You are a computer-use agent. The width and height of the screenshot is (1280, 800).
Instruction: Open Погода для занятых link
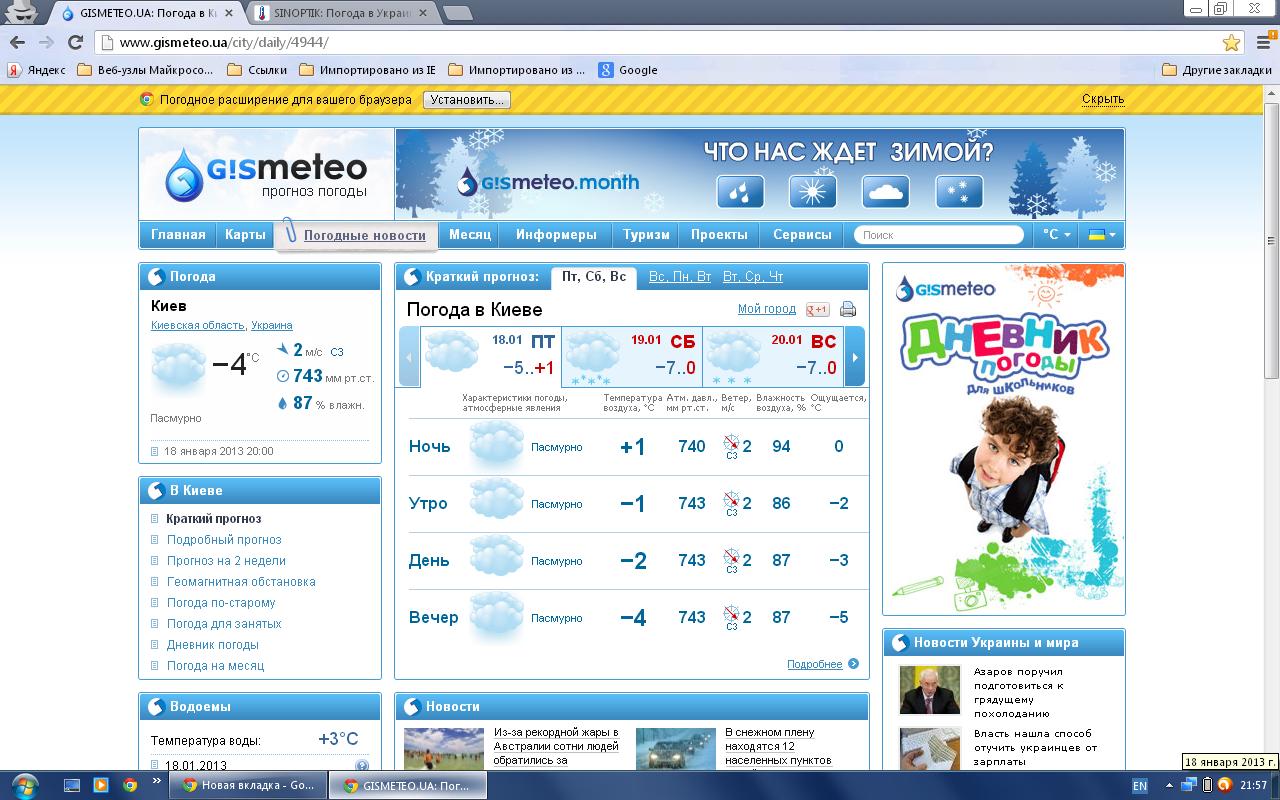[224, 624]
